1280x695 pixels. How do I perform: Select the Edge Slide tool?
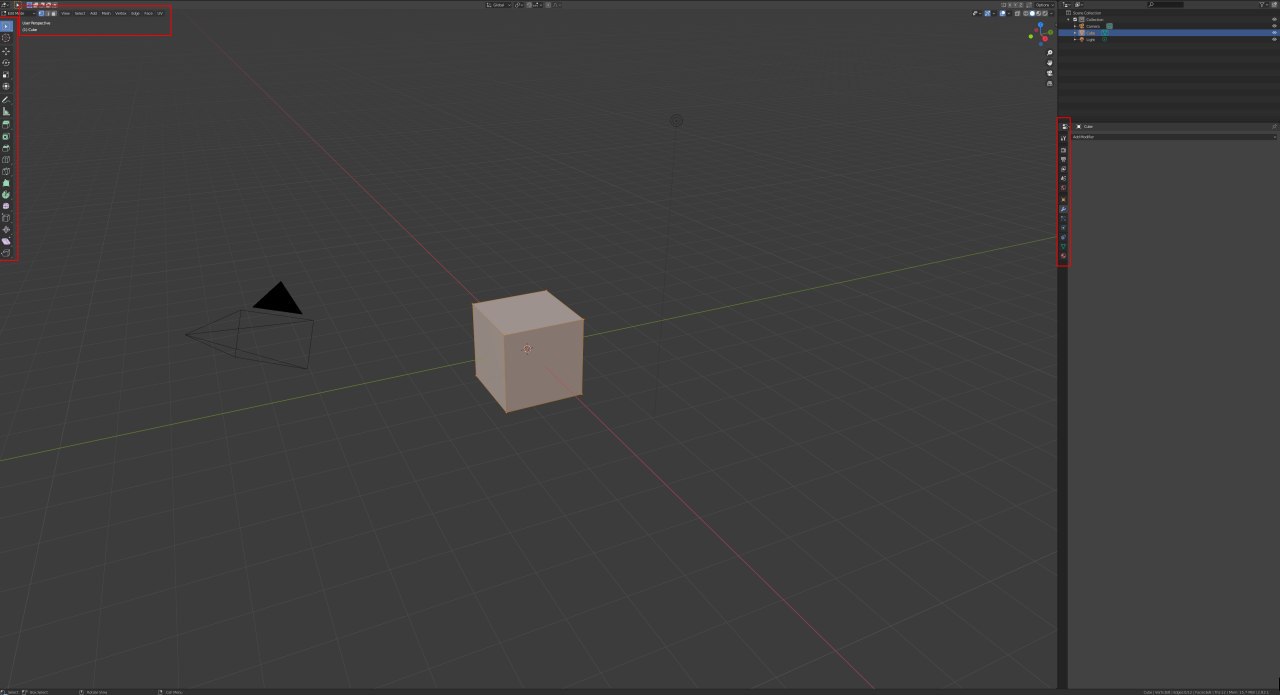(6, 217)
